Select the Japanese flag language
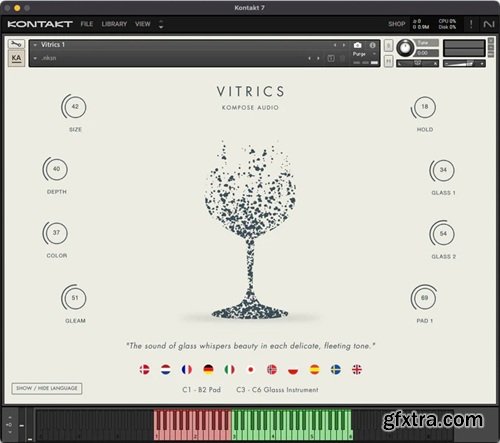Viewport: 500px width, 443px height. pos(251,369)
